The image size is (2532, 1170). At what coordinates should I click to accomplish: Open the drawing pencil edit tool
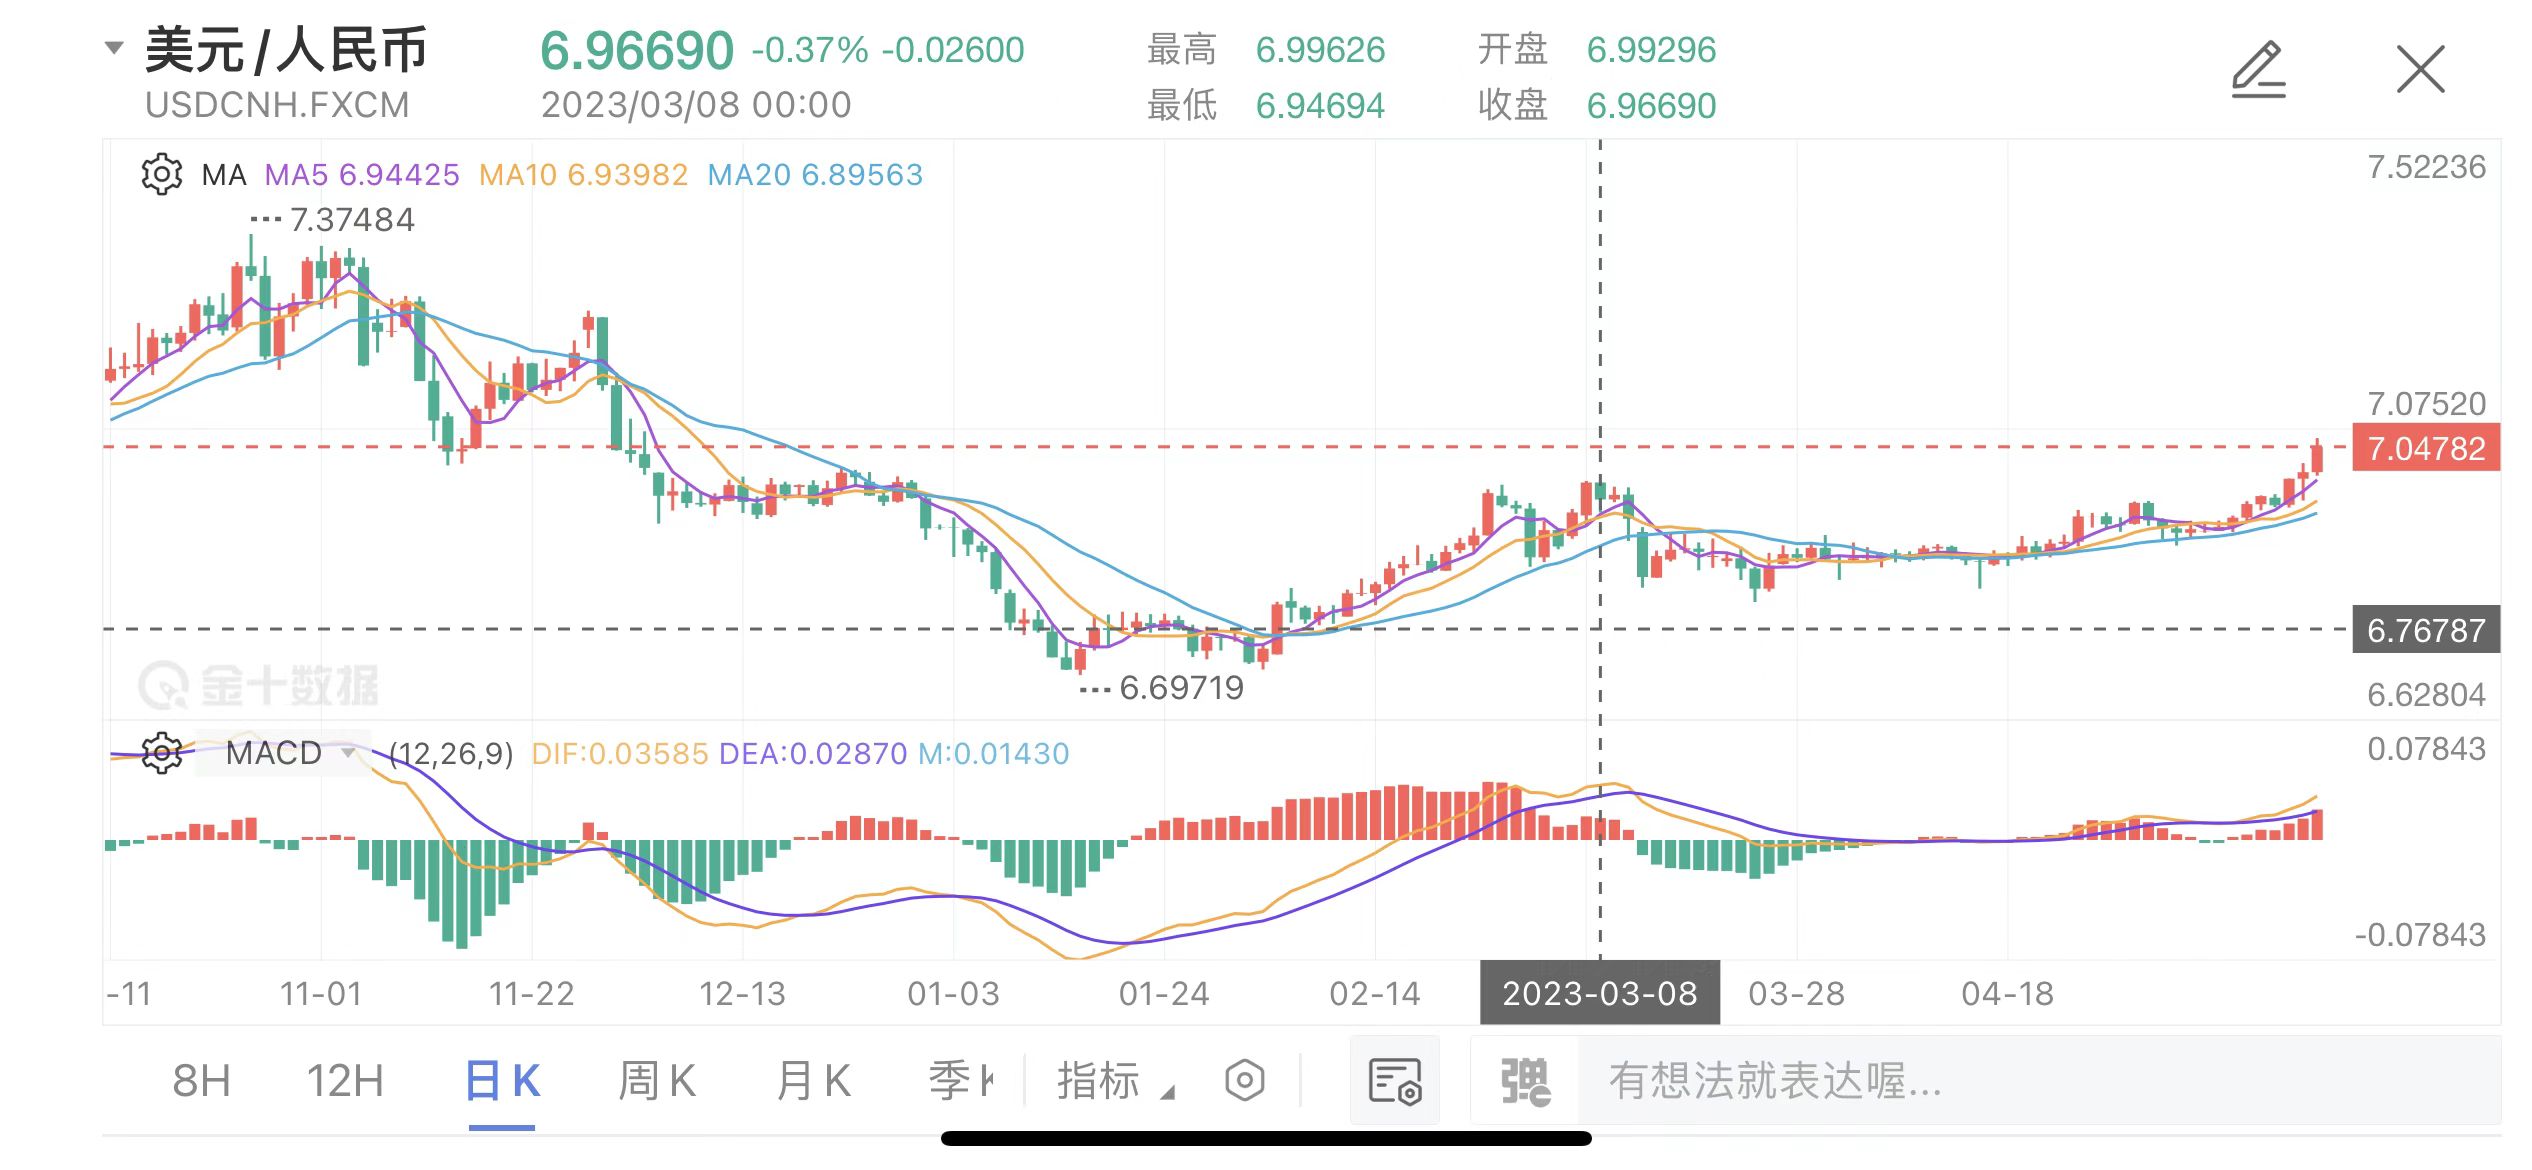point(2258,70)
